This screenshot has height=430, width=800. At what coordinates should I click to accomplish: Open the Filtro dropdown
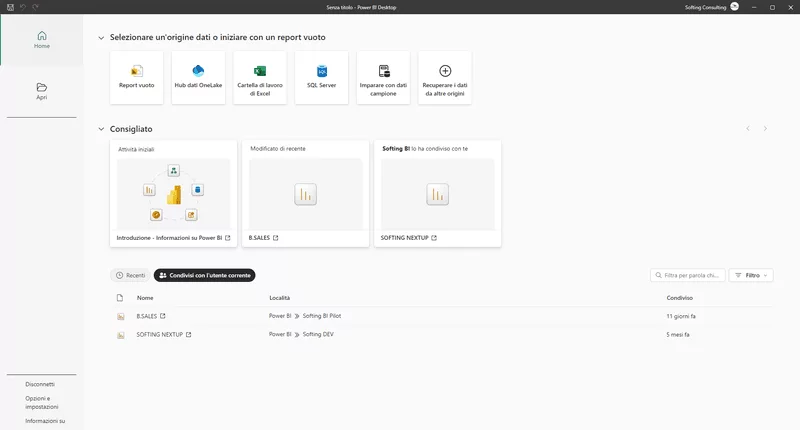751,275
